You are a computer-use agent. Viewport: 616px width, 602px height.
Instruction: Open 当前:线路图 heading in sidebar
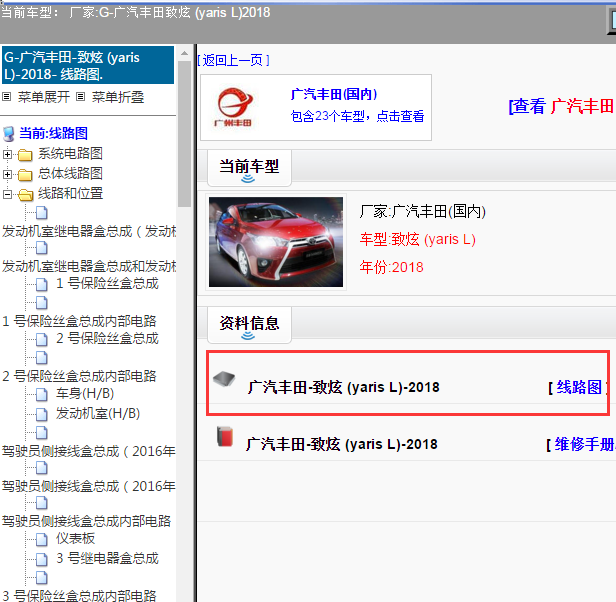click(53, 133)
